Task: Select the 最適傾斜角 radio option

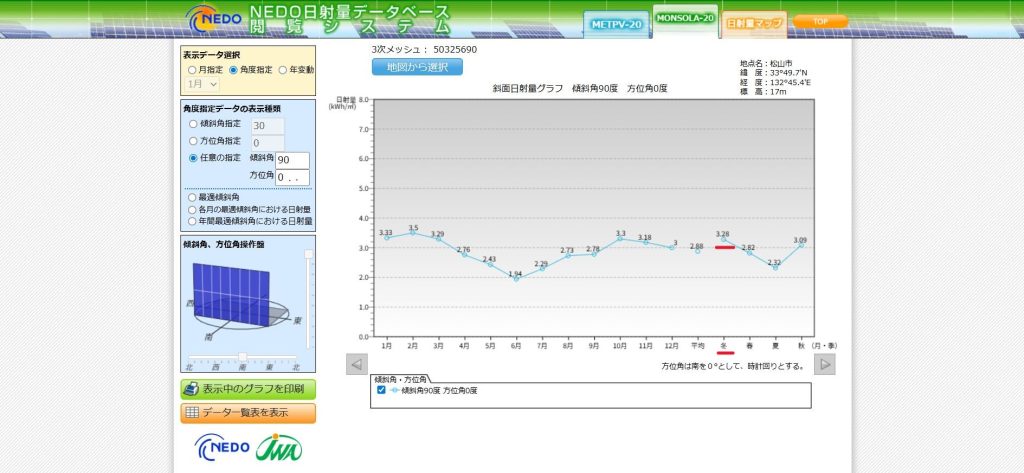Action: (x=192, y=198)
